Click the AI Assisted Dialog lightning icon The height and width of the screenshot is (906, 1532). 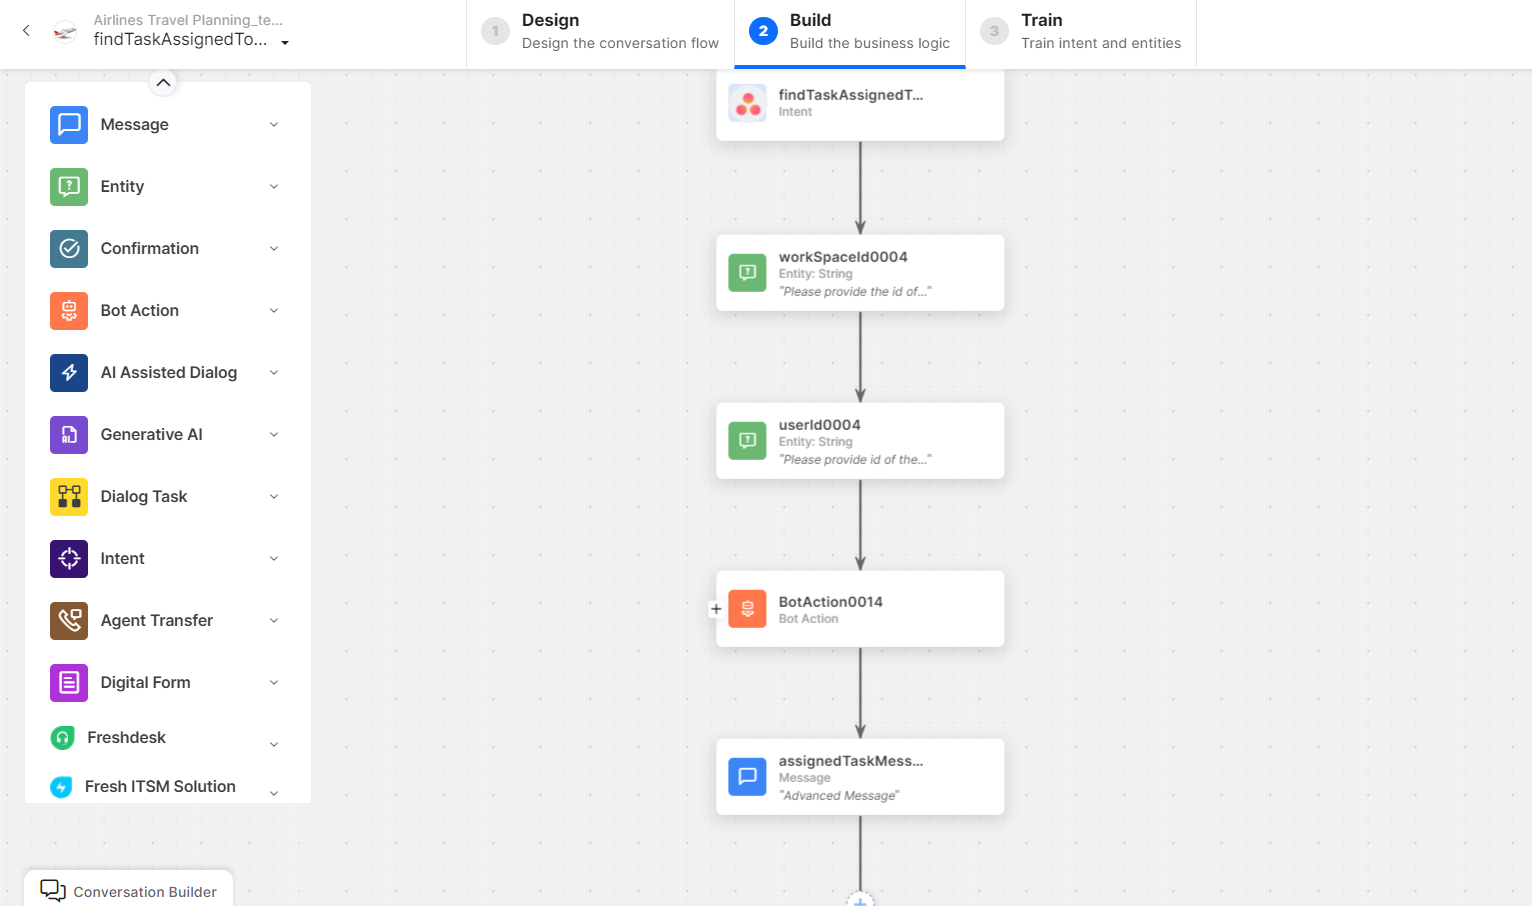pos(69,373)
